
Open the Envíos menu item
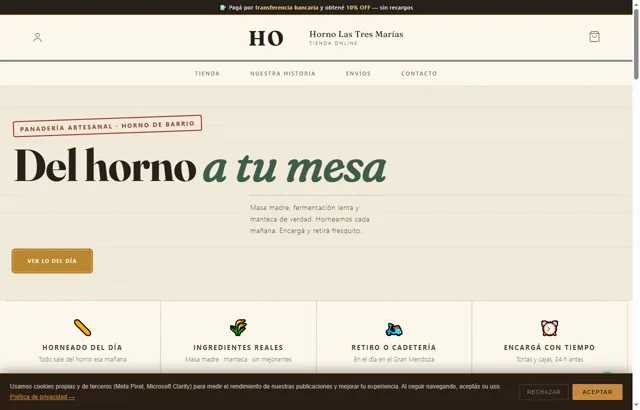[x=358, y=73]
